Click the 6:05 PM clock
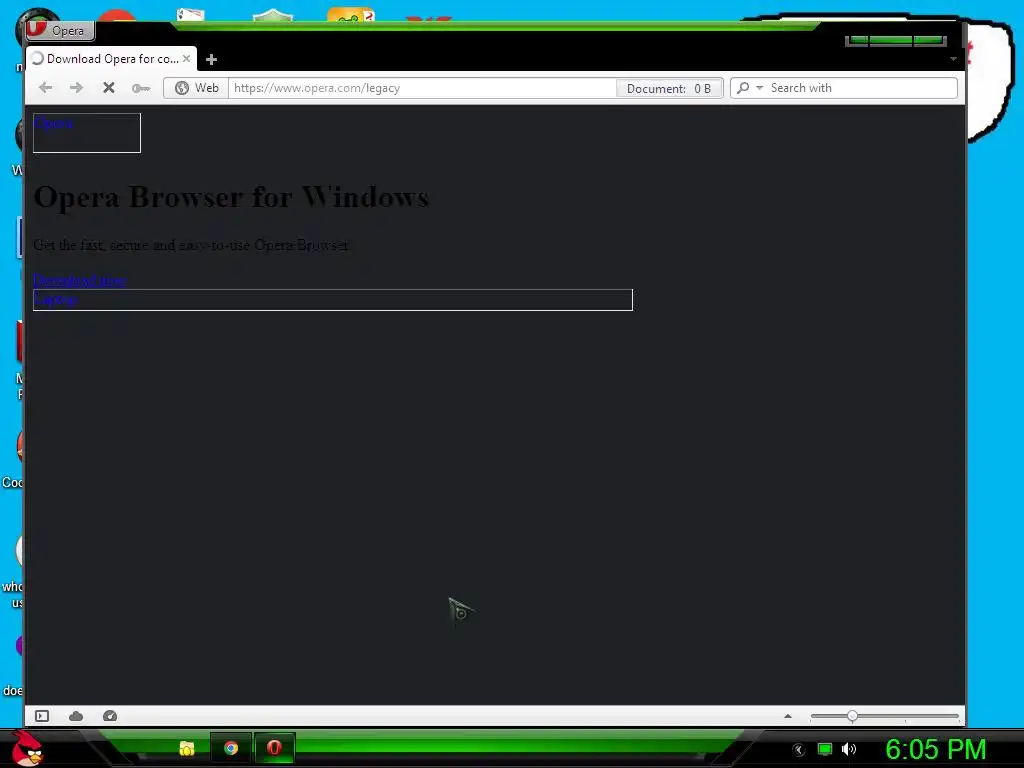Screen dimensions: 1024x768 (x=935, y=749)
